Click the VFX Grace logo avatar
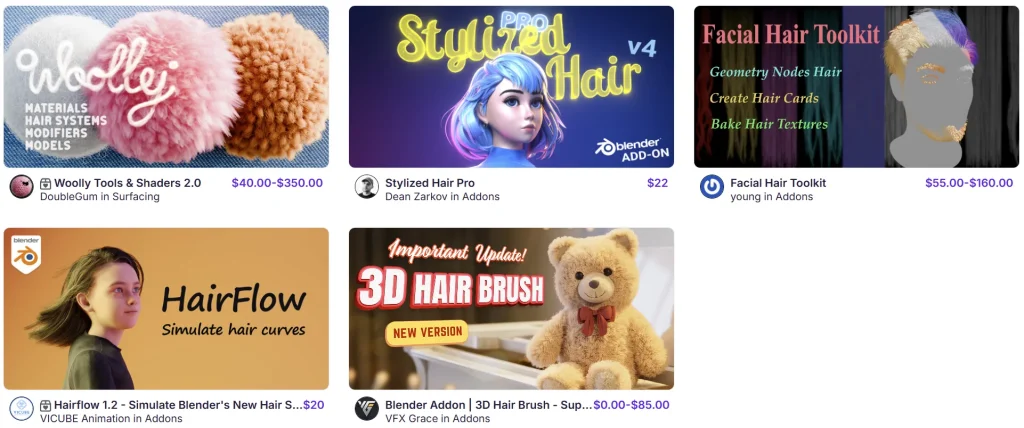 click(x=367, y=409)
